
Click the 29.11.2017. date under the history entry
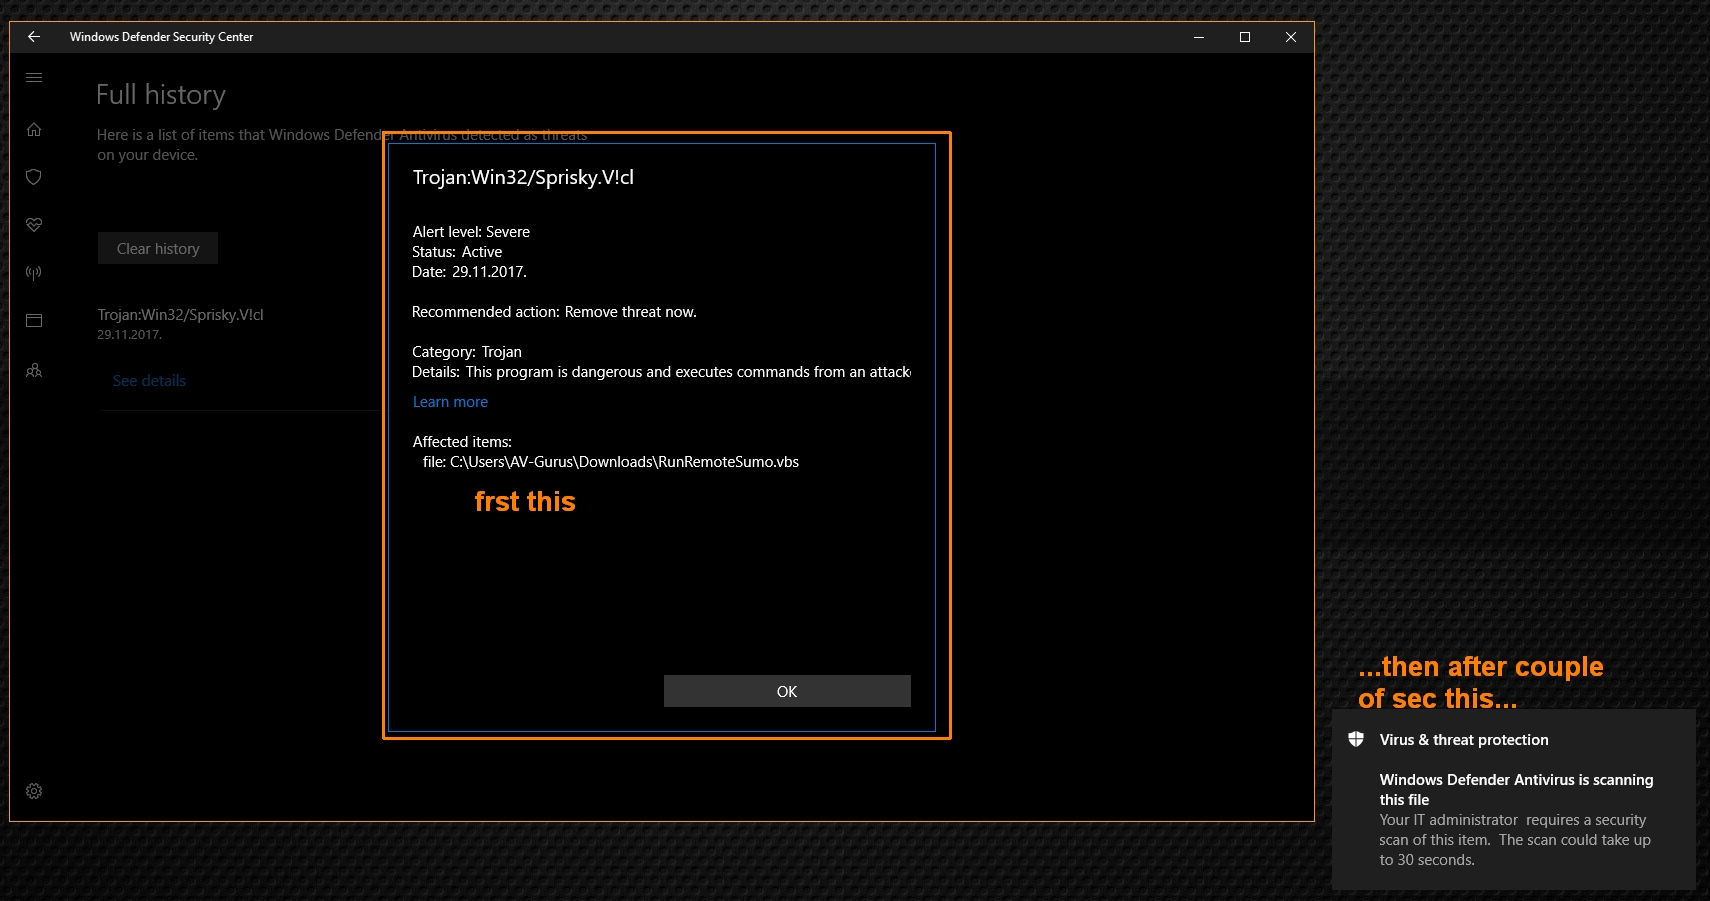129,335
